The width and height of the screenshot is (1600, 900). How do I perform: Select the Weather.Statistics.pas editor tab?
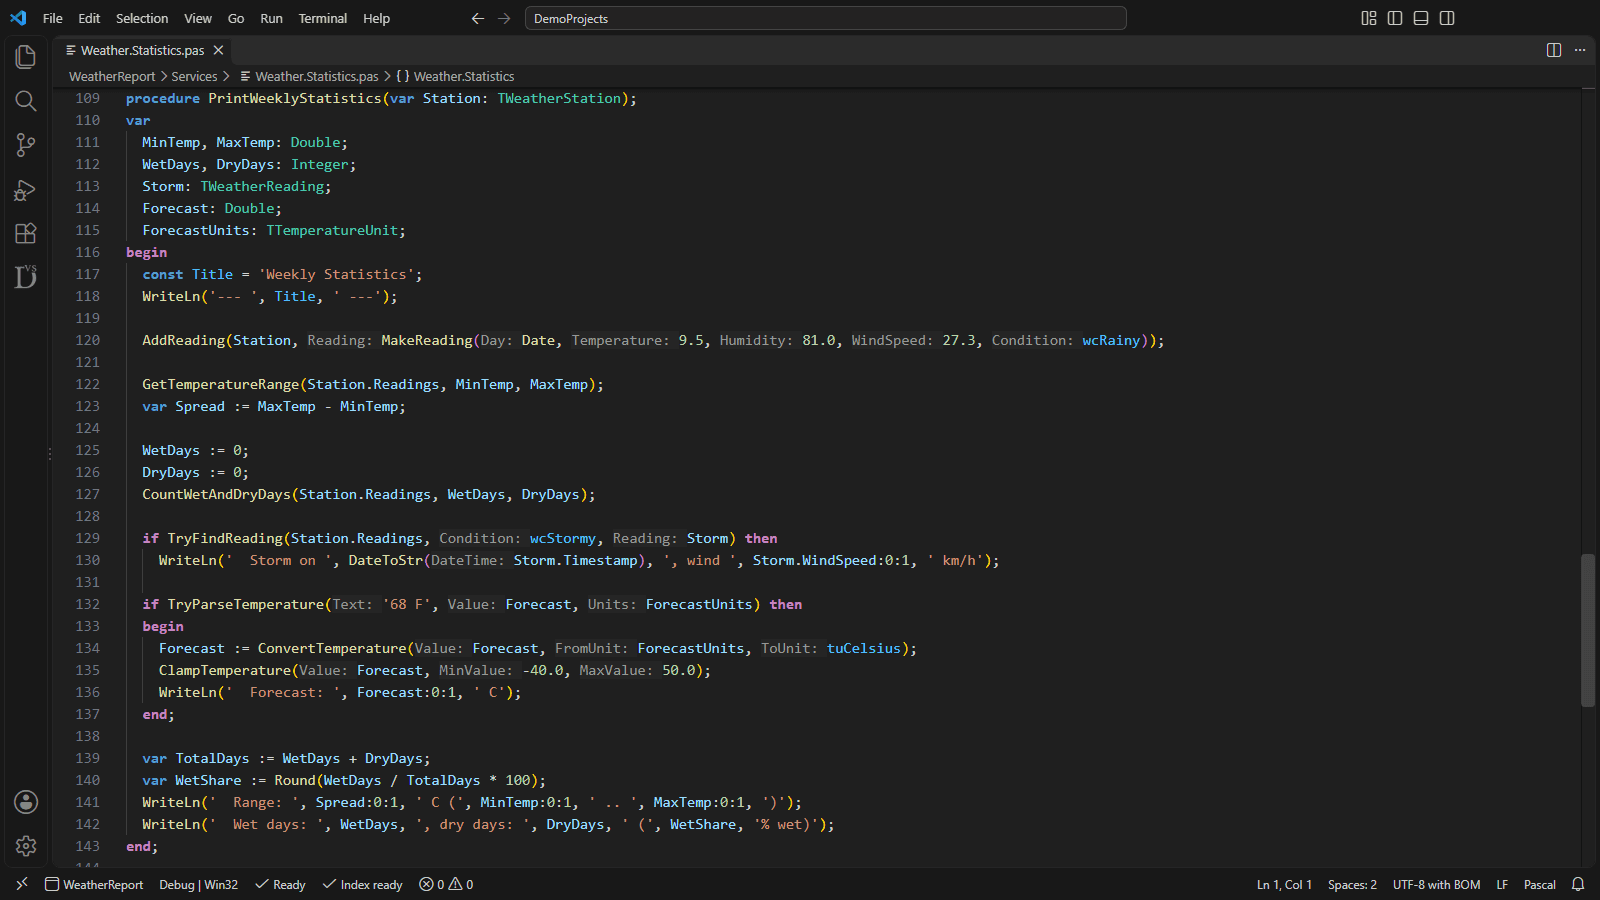point(142,50)
